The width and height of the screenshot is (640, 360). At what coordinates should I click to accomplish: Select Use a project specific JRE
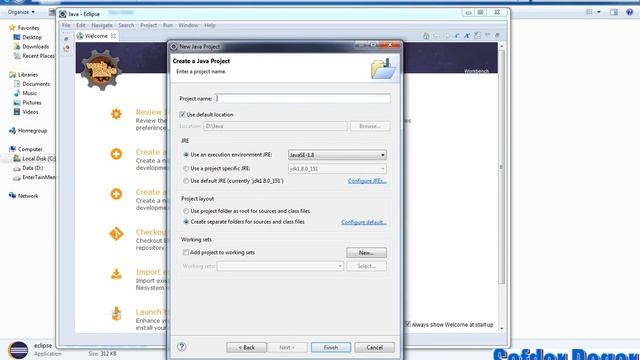coord(186,169)
